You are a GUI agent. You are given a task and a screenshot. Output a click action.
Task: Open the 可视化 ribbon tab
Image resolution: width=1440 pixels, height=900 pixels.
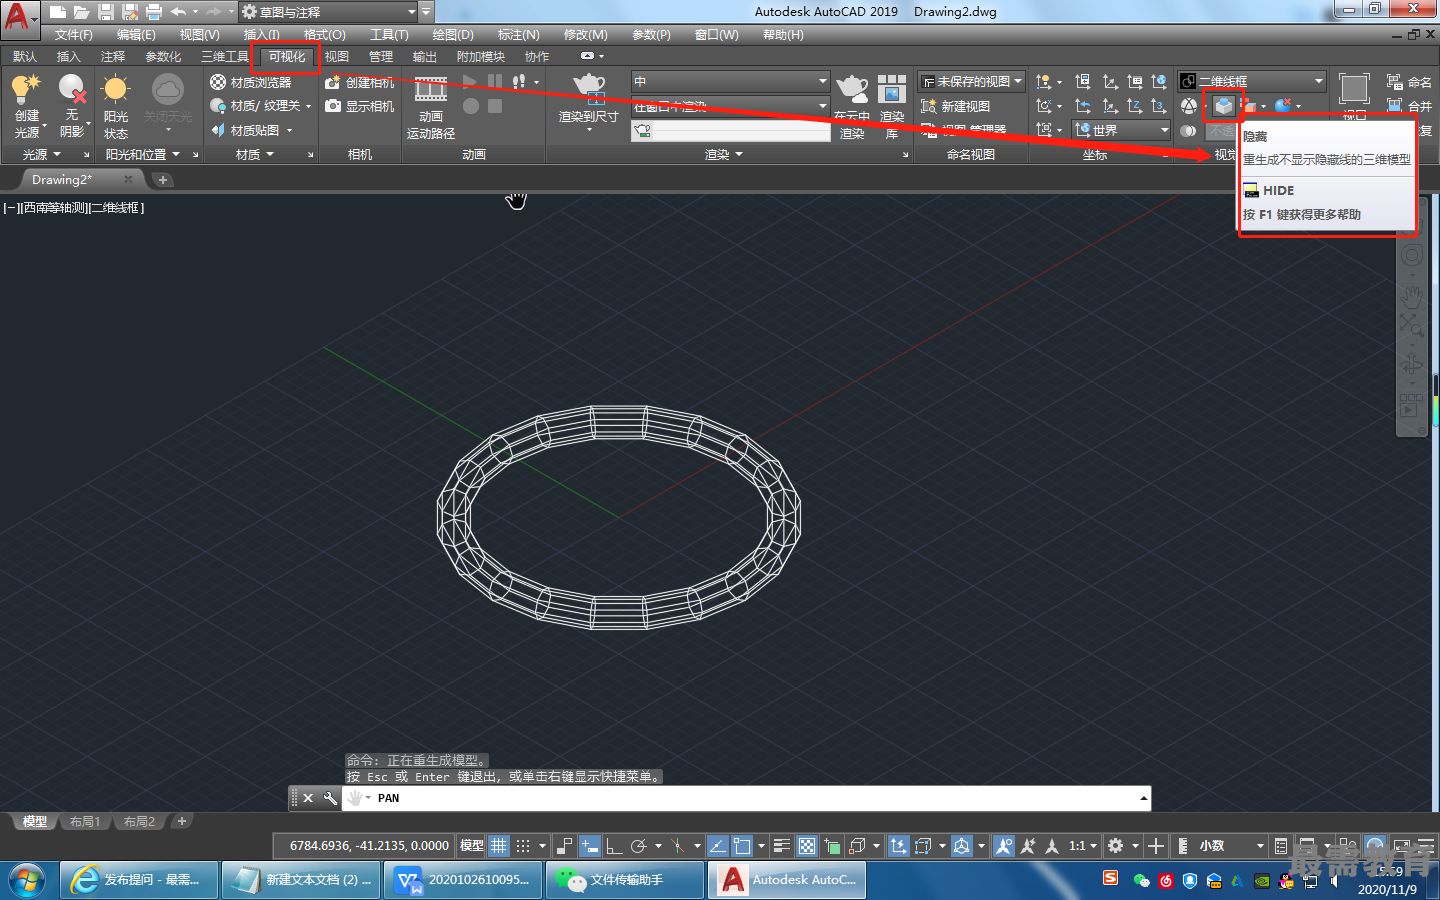[x=287, y=57]
